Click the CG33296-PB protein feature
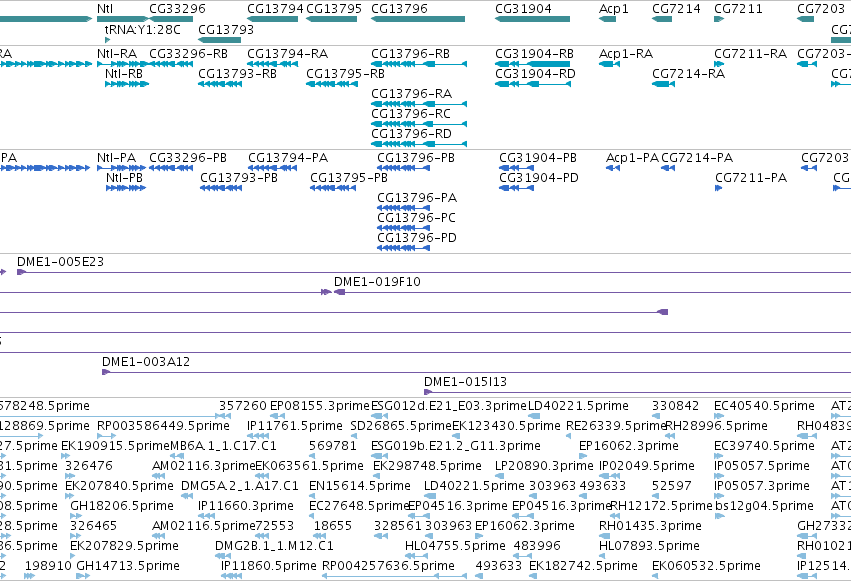This screenshot has width=851, height=581. coord(171,168)
